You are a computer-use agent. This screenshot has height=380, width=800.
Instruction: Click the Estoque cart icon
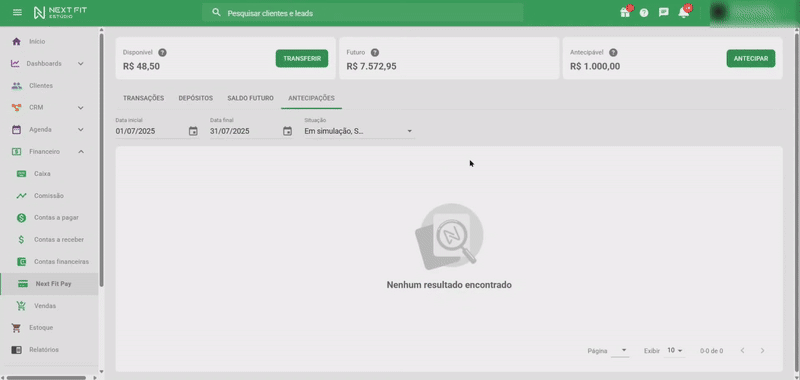click(16, 328)
